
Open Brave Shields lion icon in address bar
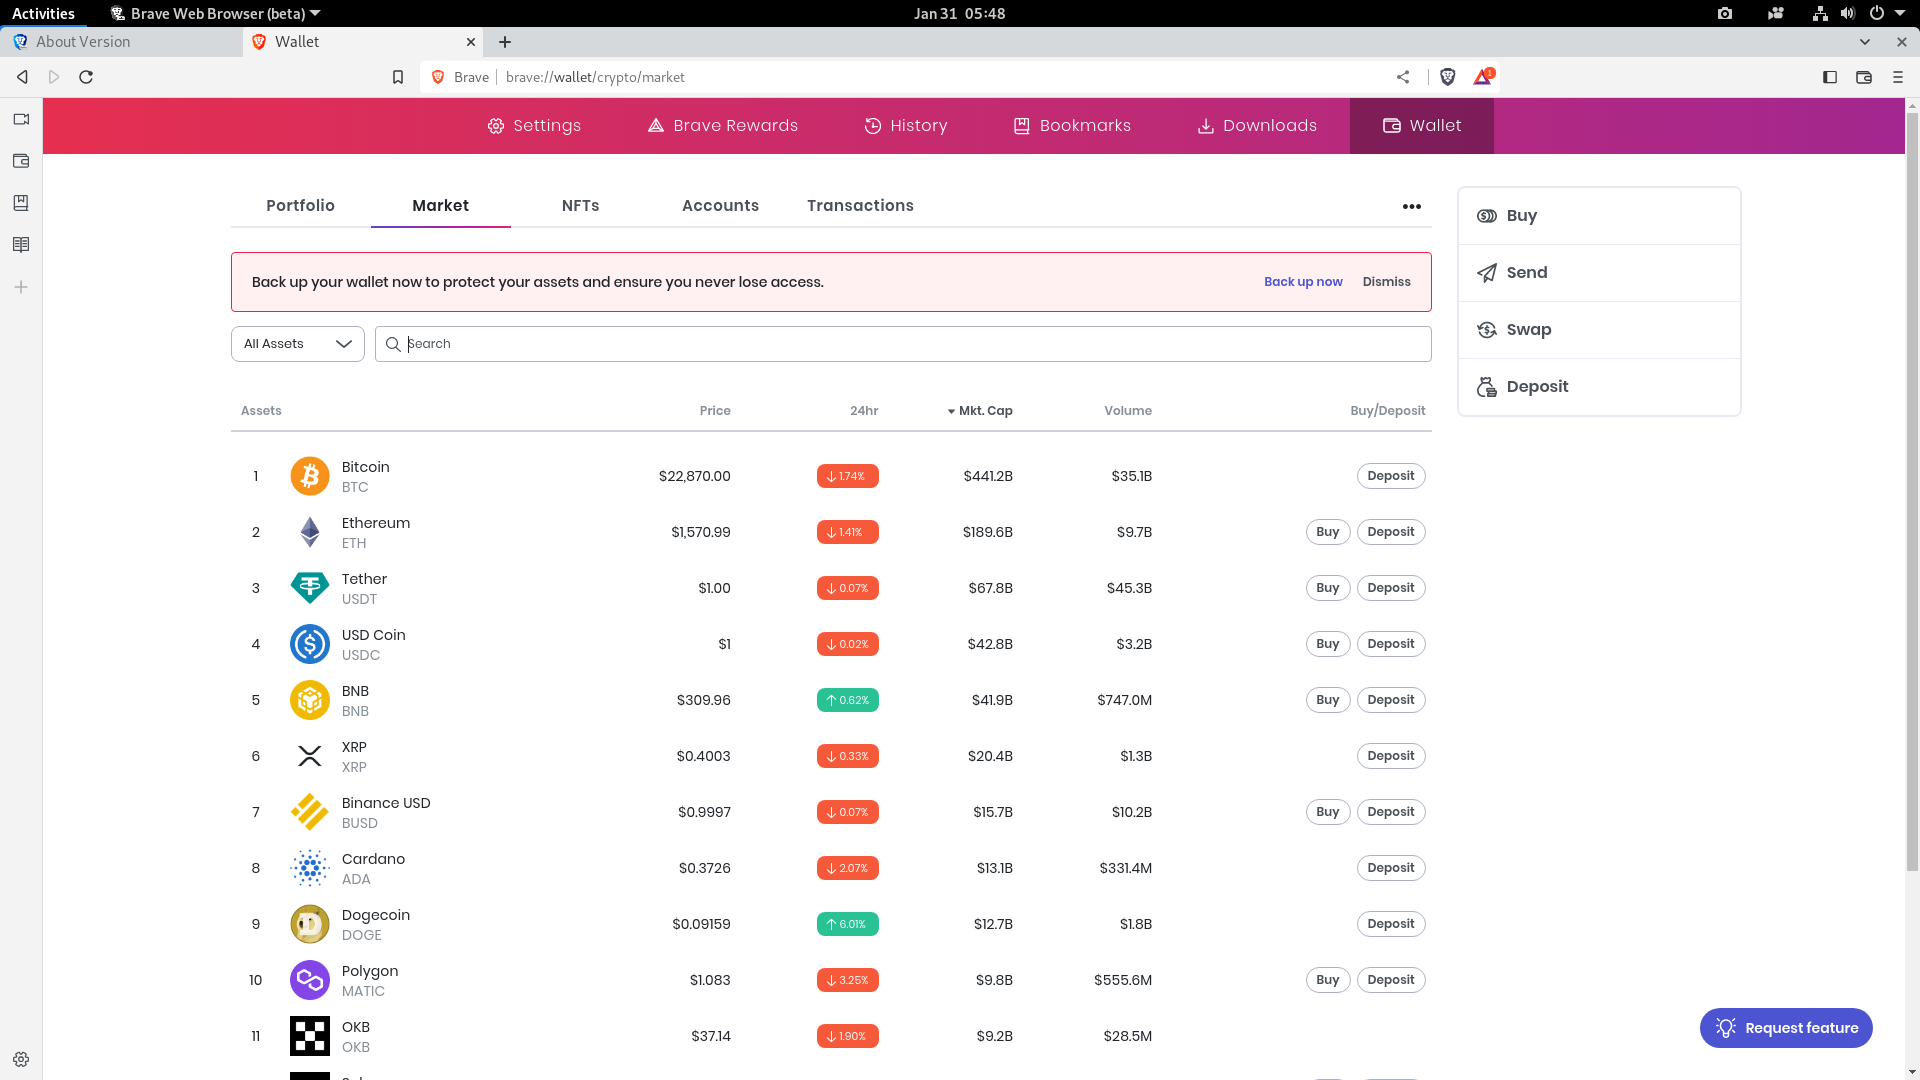point(1448,77)
